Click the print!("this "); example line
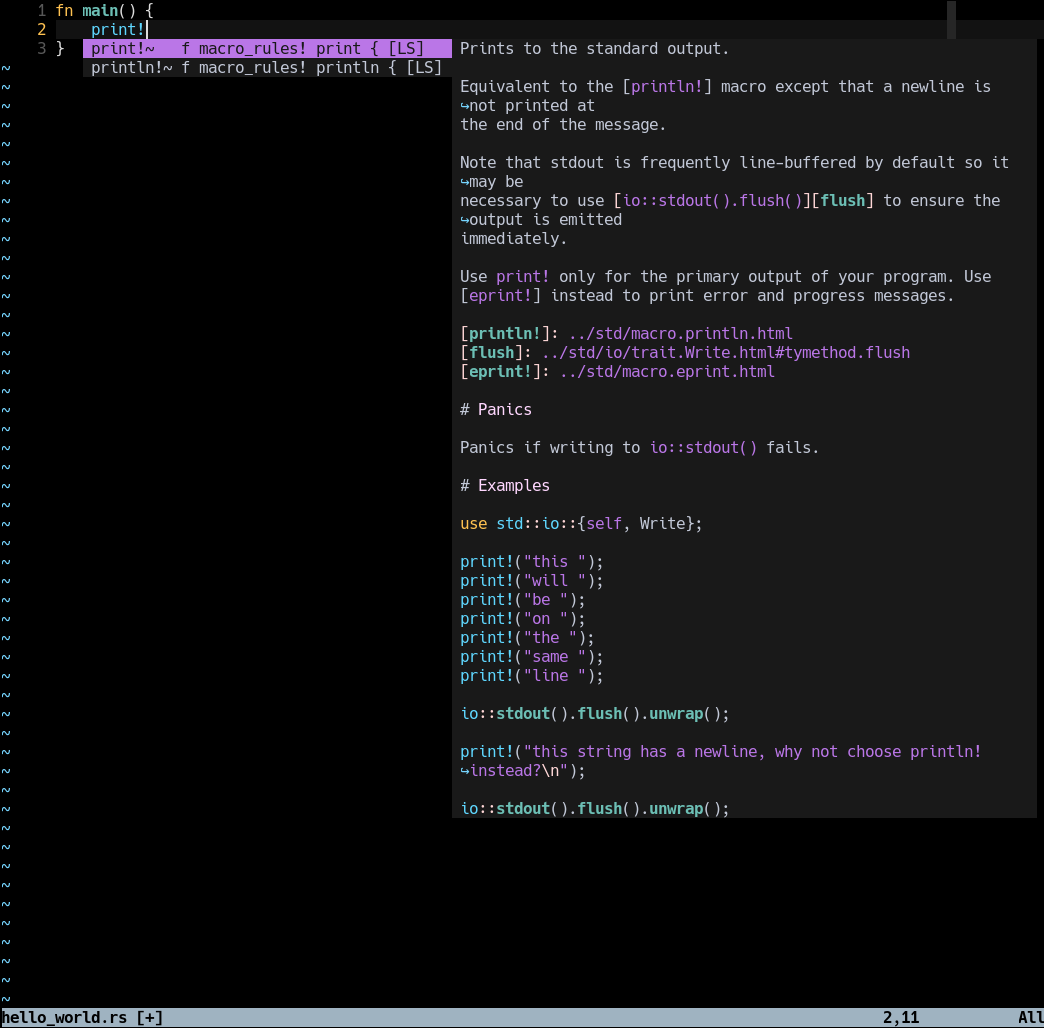1044x1028 pixels. [531, 562]
